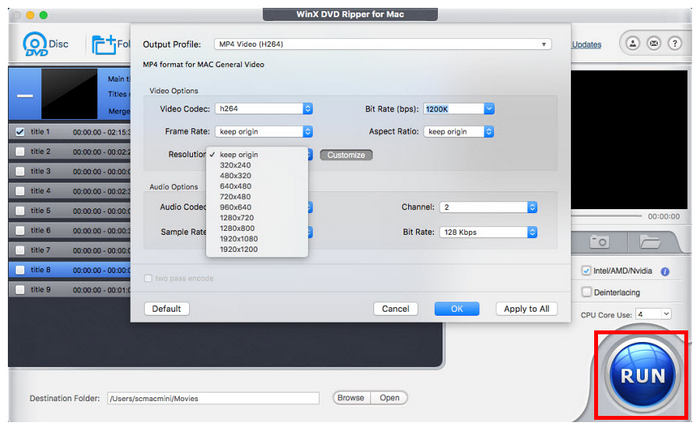Open the audio Bit Rate 128 Kbps dropdown

click(x=488, y=232)
